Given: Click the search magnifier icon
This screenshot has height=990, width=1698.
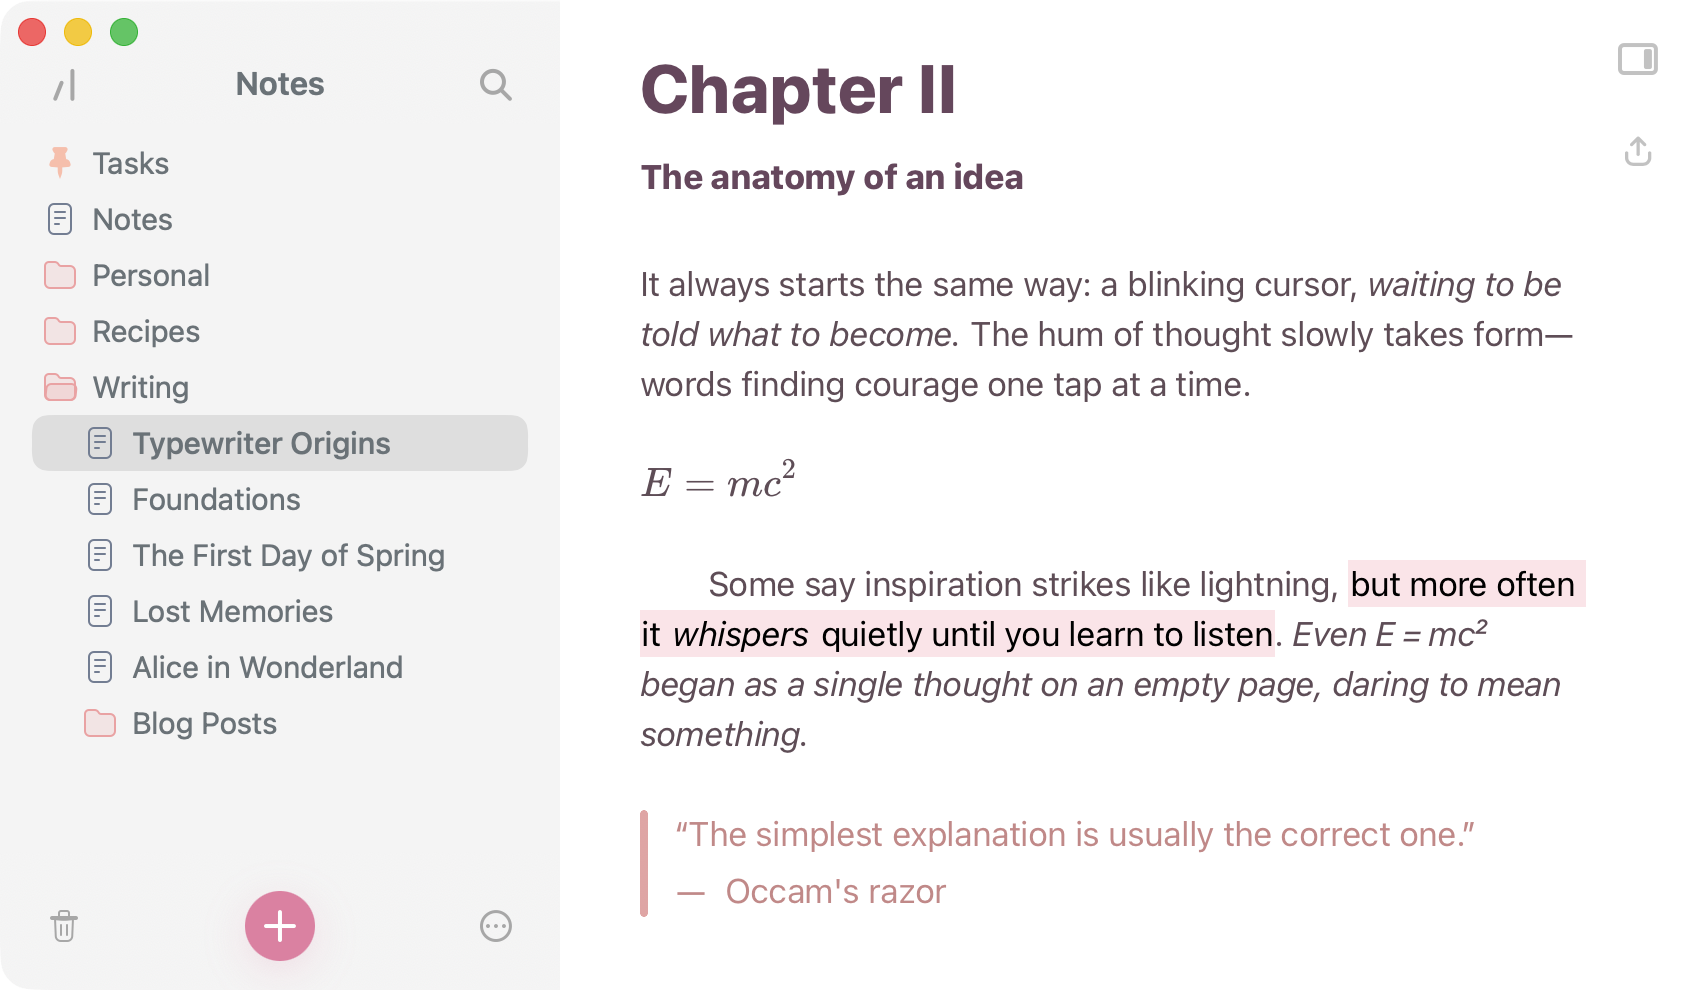Looking at the screenshot, I should (495, 85).
